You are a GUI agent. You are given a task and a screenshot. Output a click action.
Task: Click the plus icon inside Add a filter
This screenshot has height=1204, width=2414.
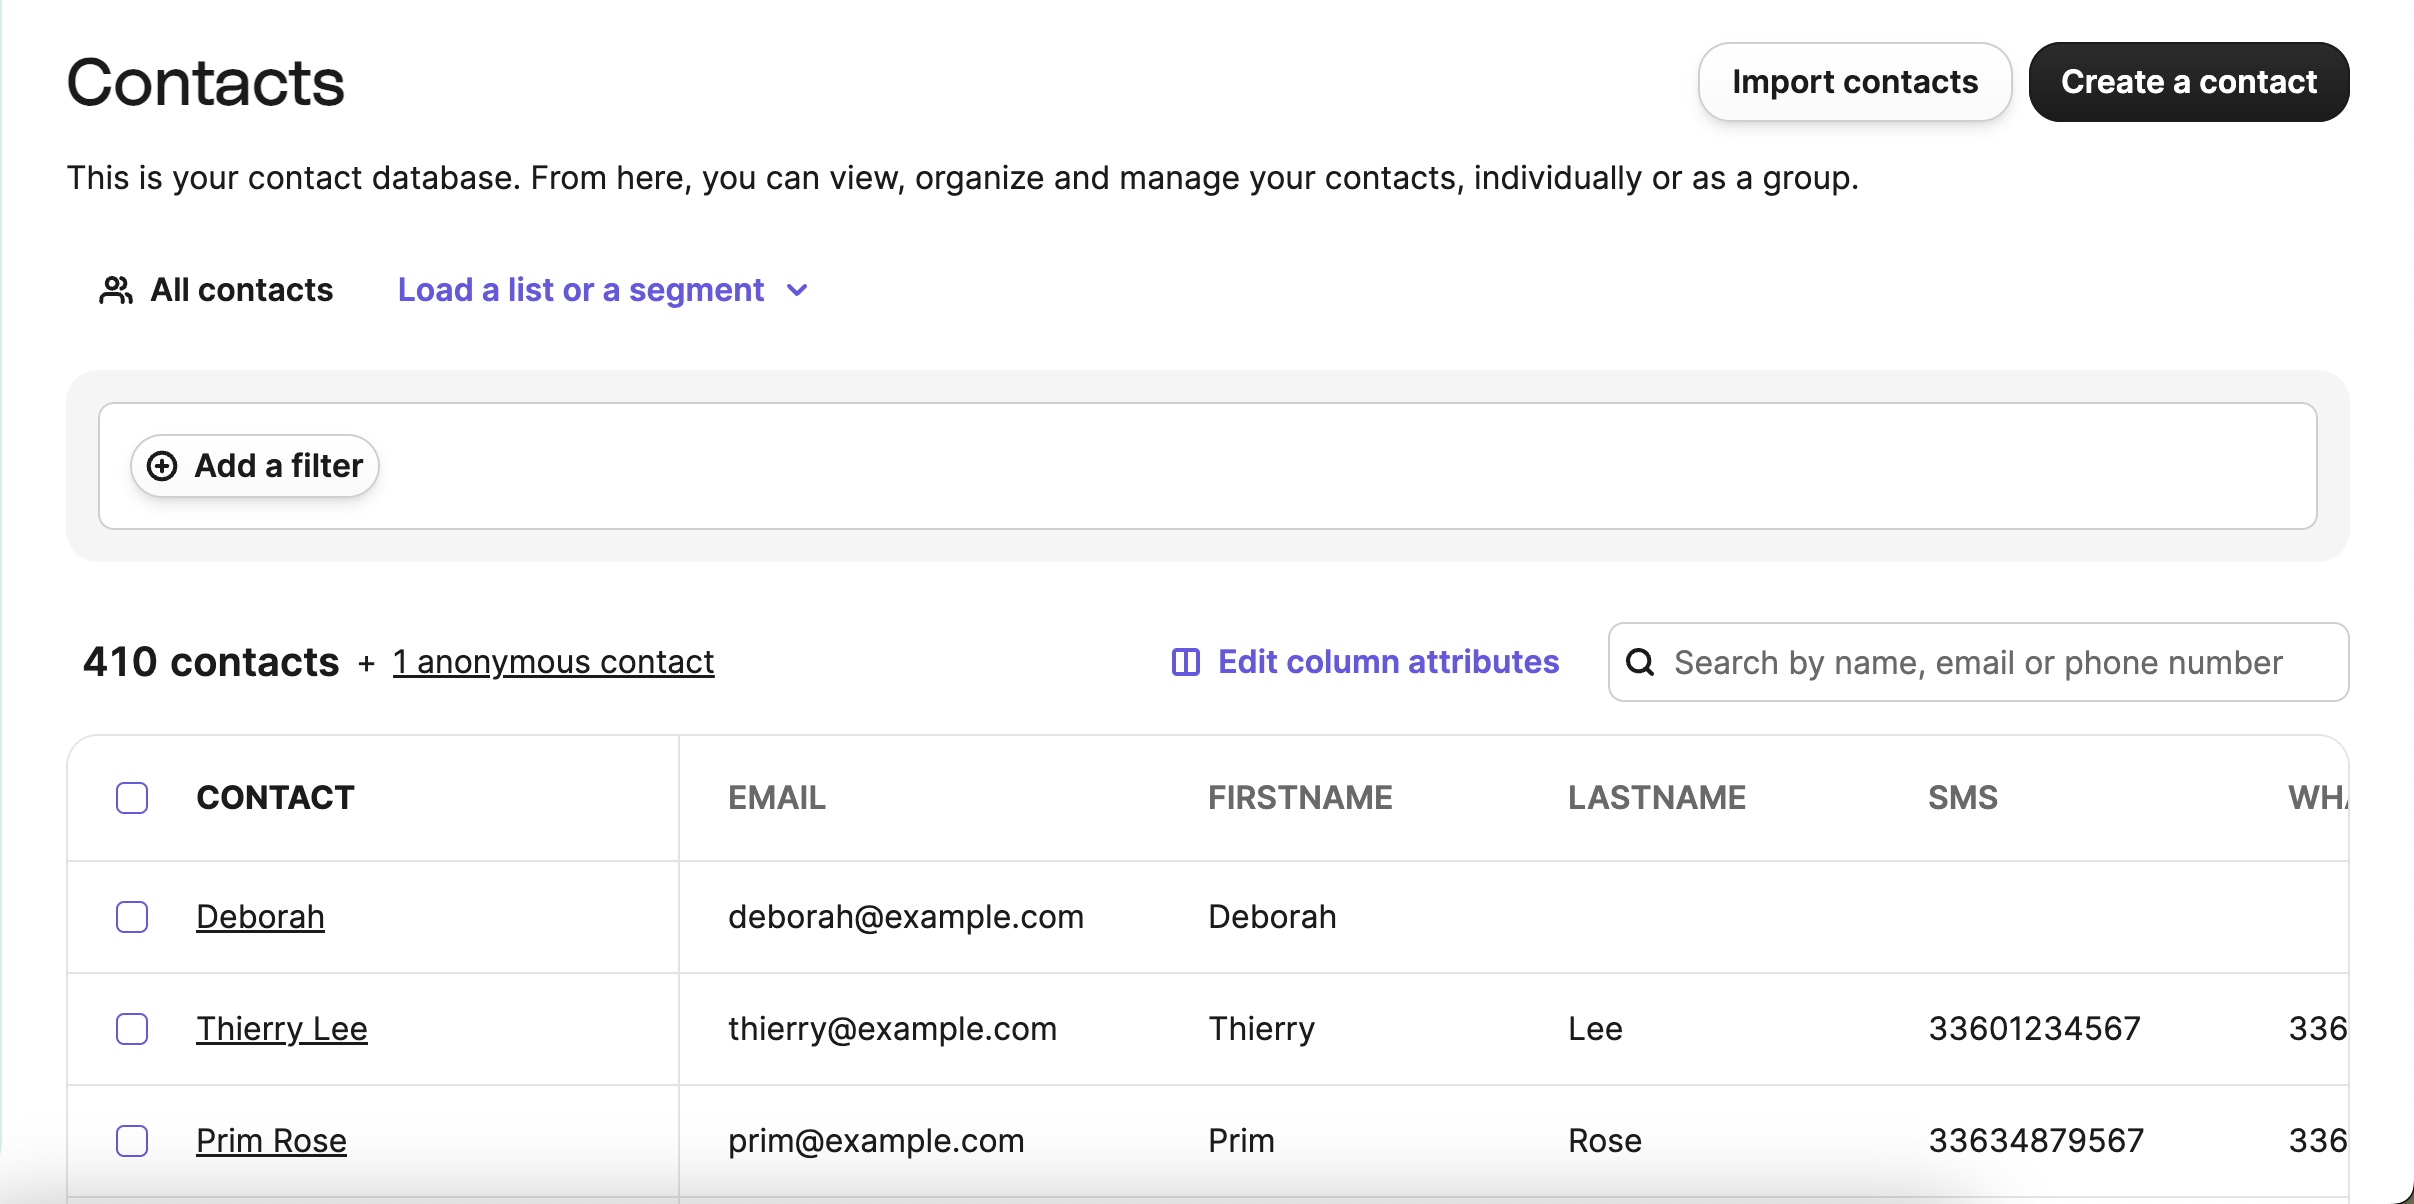pos(163,466)
